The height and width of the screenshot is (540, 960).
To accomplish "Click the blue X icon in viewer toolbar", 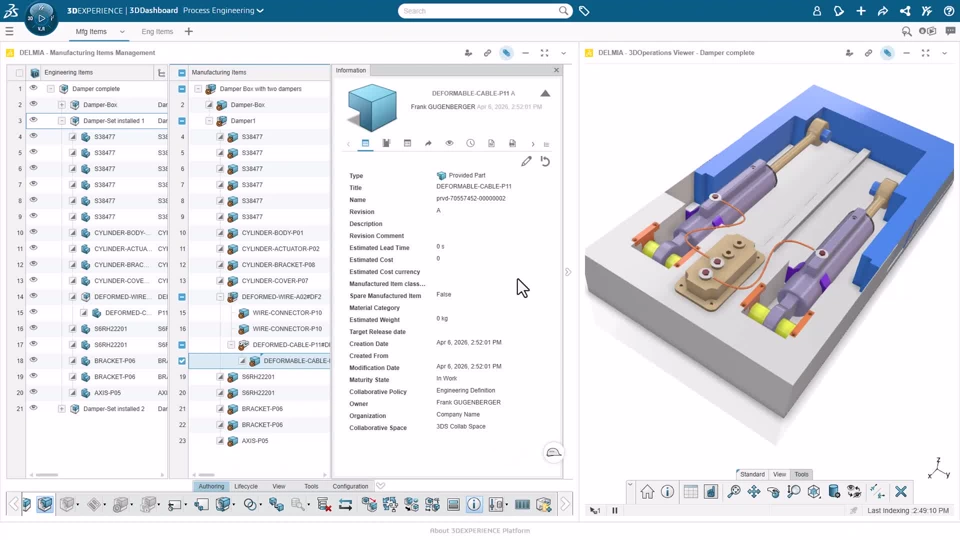I will click(x=901, y=492).
